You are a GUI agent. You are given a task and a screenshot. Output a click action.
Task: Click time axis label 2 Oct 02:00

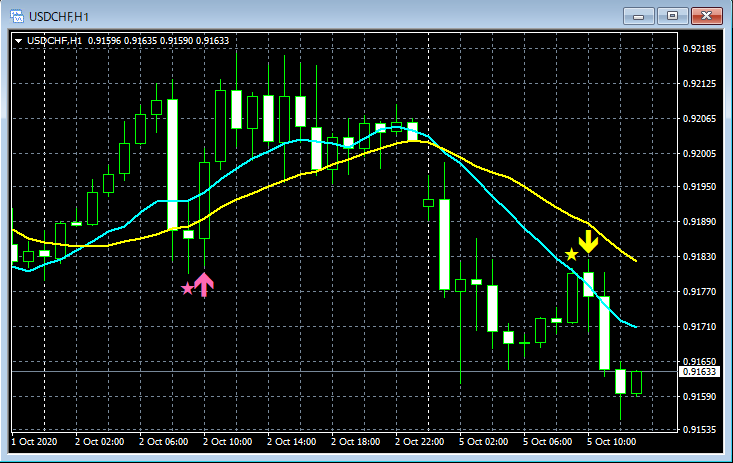pos(100,441)
